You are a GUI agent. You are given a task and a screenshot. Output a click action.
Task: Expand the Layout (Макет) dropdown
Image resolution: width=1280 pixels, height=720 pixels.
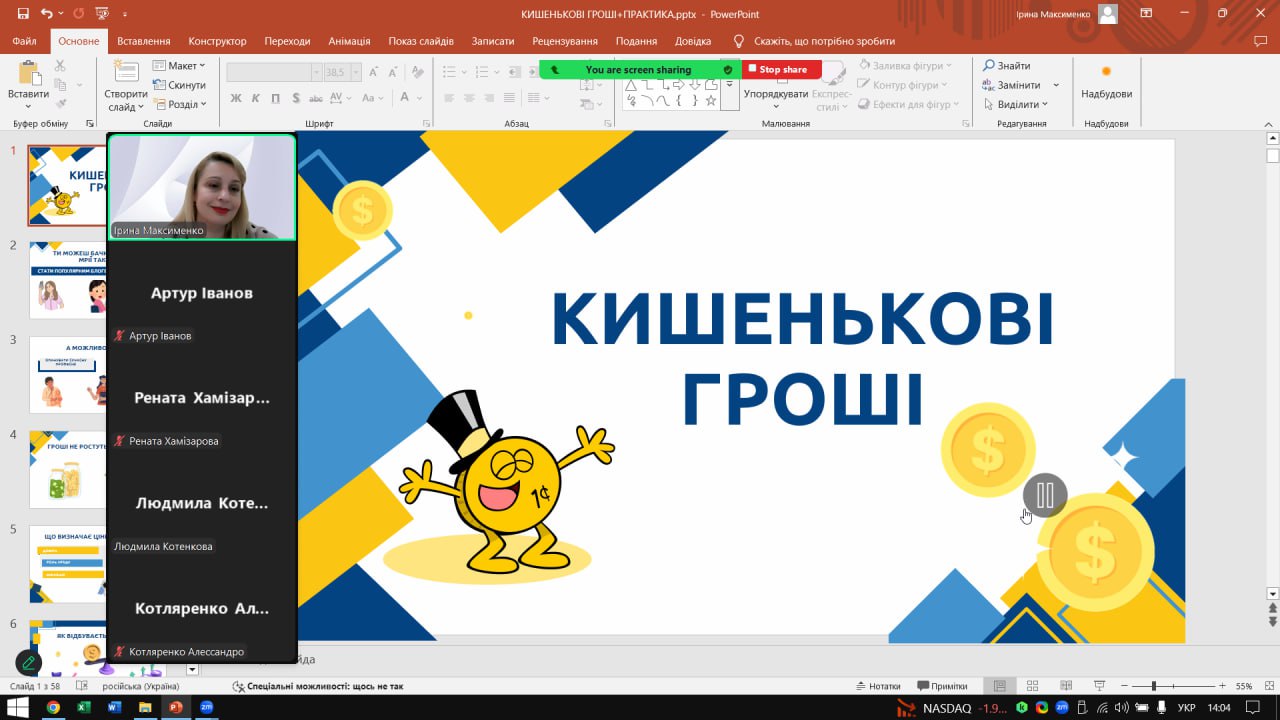tap(180, 66)
